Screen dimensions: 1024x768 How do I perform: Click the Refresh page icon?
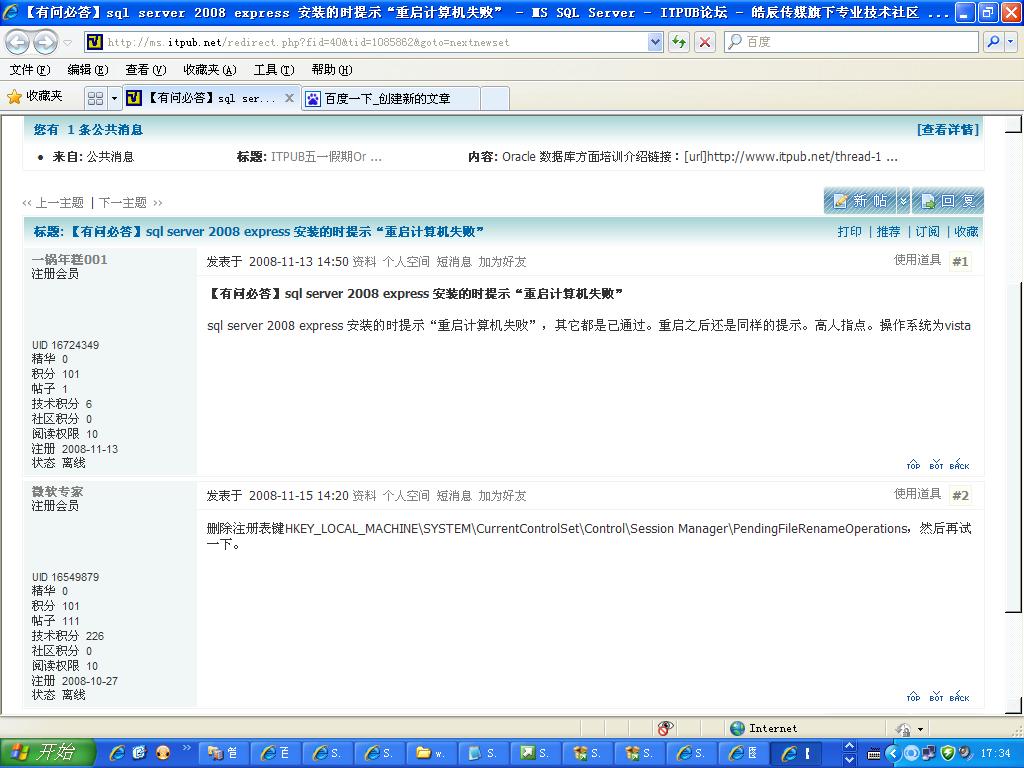pyautogui.click(x=679, y=42)
